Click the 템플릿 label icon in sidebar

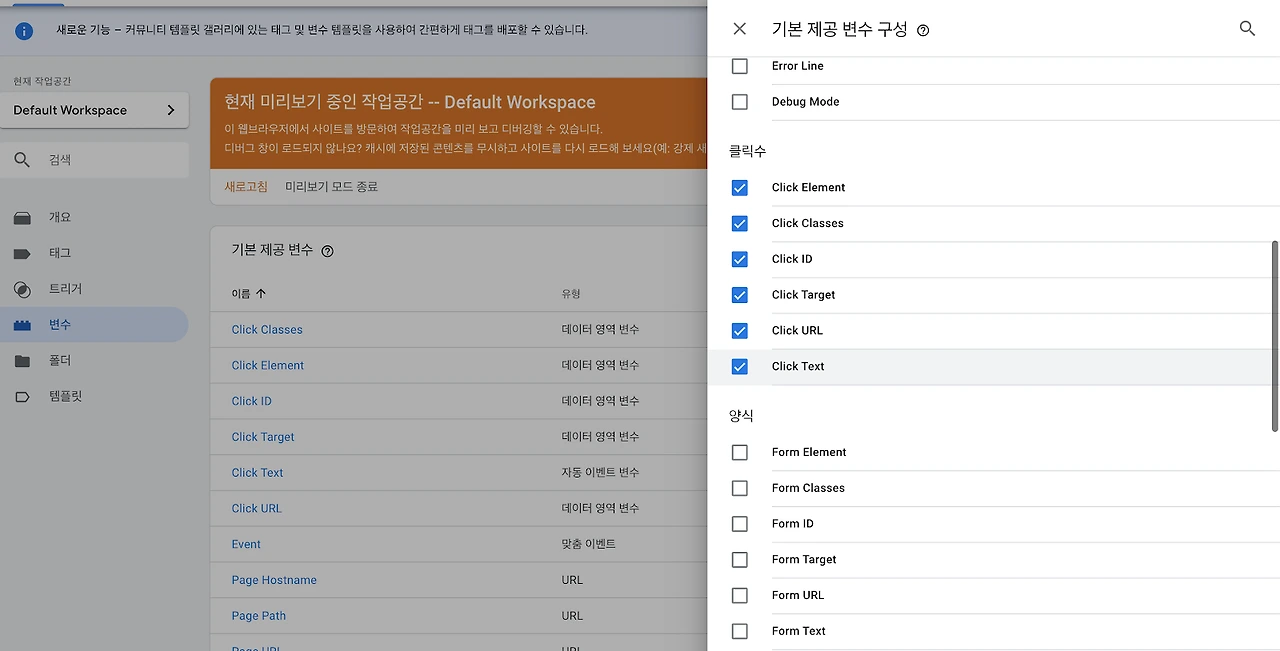22,397
